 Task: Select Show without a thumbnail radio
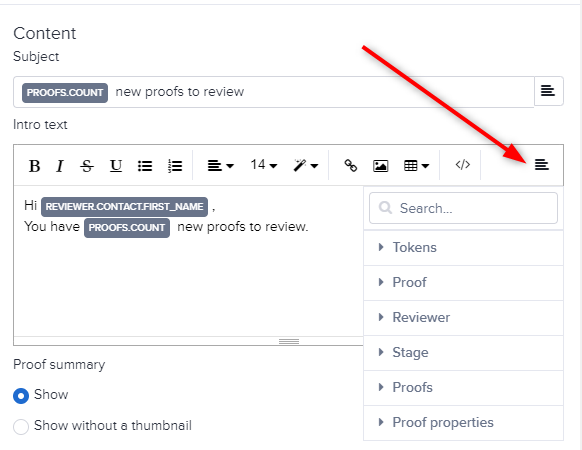pyautogui.click(x=21, y=427)
